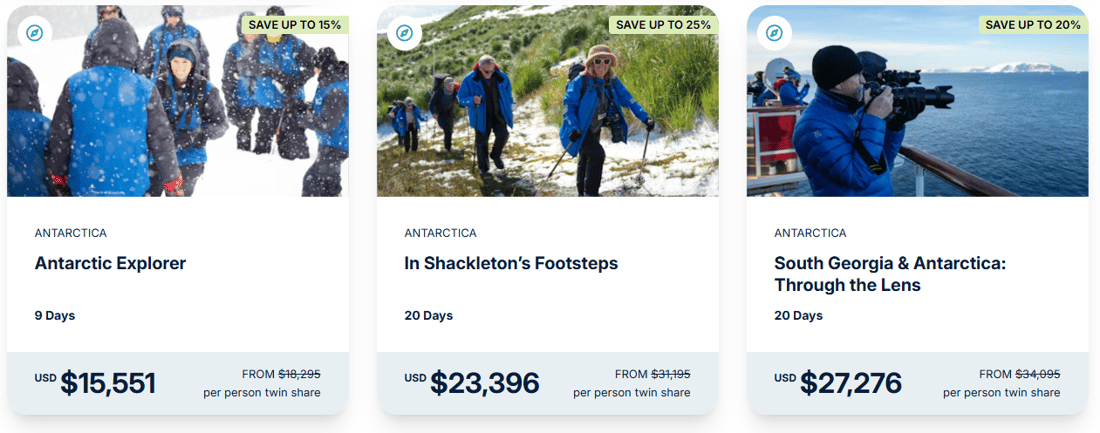
Task: Click the Save Up To 20% badge
Action: pos(1033,24)
